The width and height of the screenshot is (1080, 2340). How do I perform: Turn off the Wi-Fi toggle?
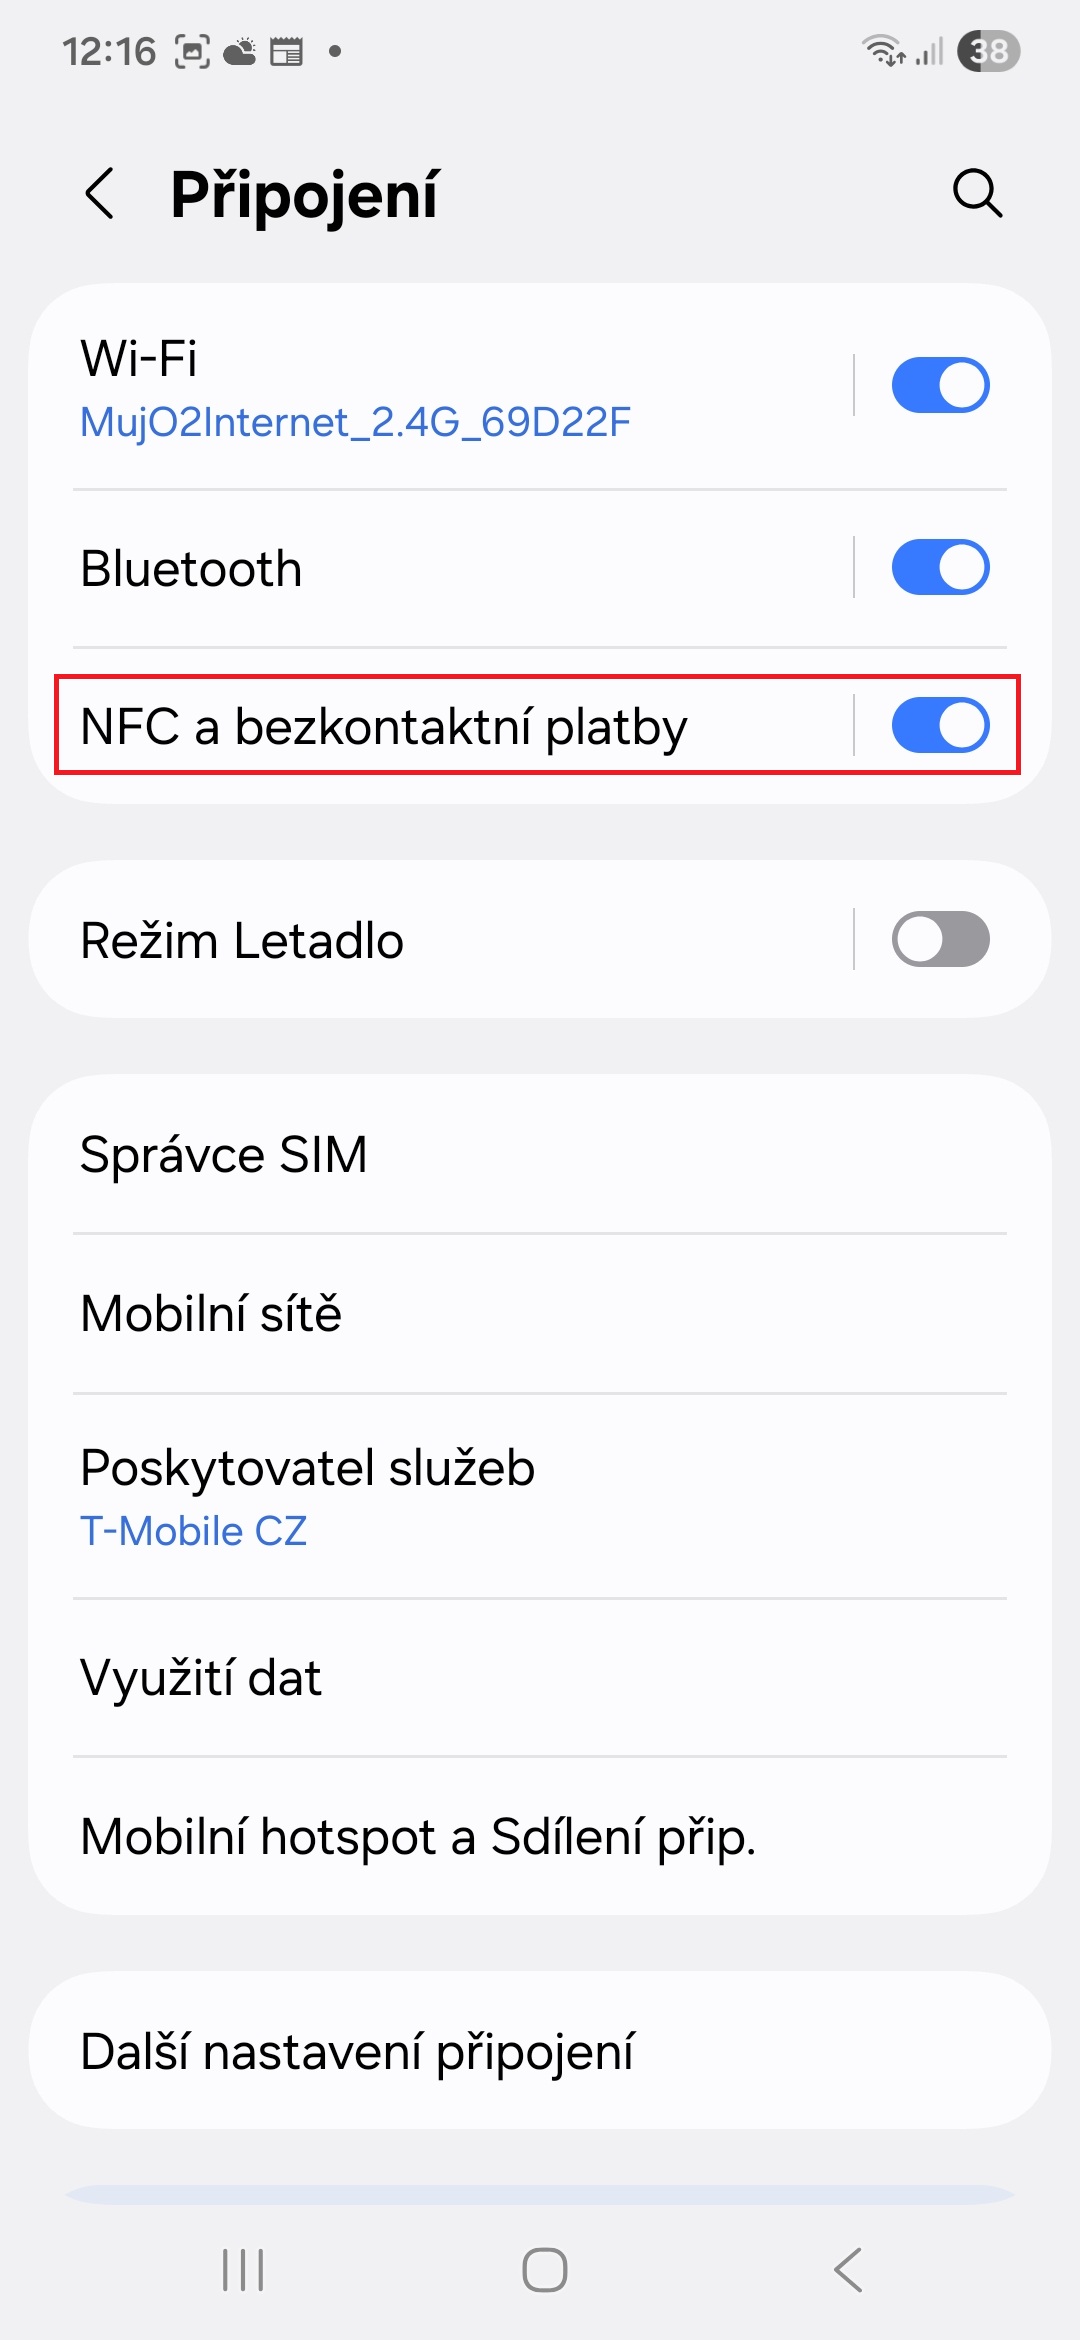coord(940,385)
